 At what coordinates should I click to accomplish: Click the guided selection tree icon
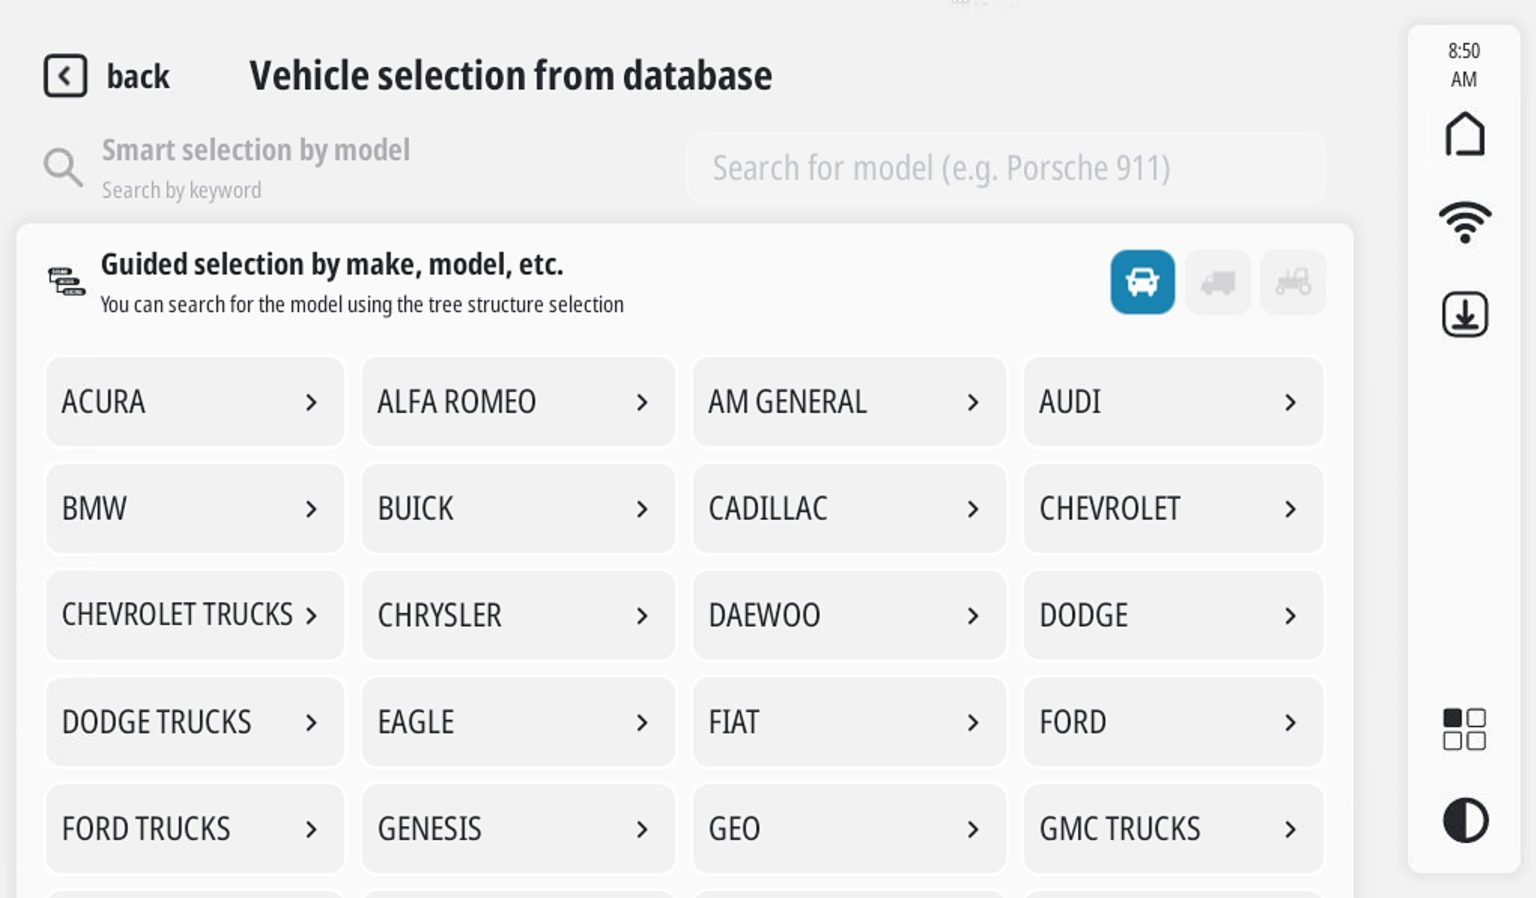tap(66, 281)
